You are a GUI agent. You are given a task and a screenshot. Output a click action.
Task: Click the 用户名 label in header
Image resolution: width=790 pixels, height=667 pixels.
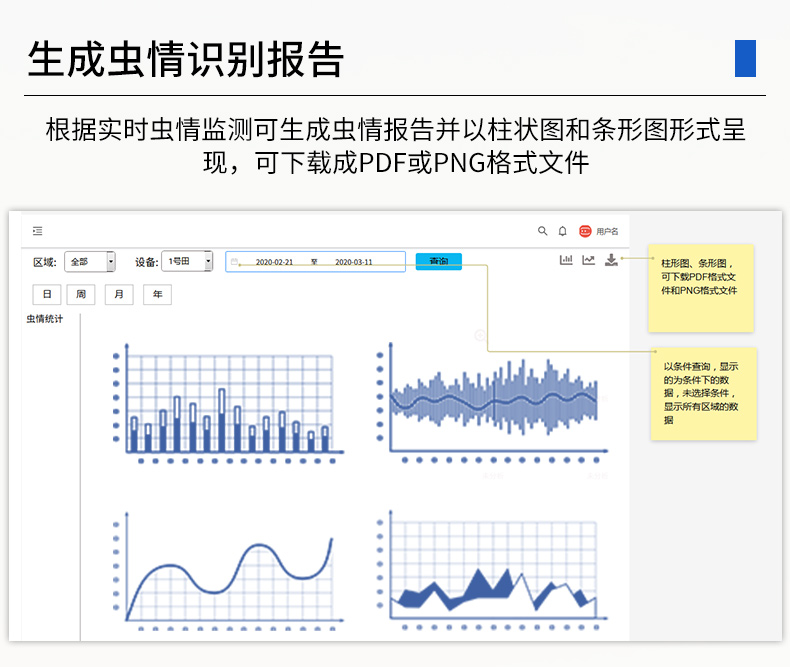[x=607, y=232]
